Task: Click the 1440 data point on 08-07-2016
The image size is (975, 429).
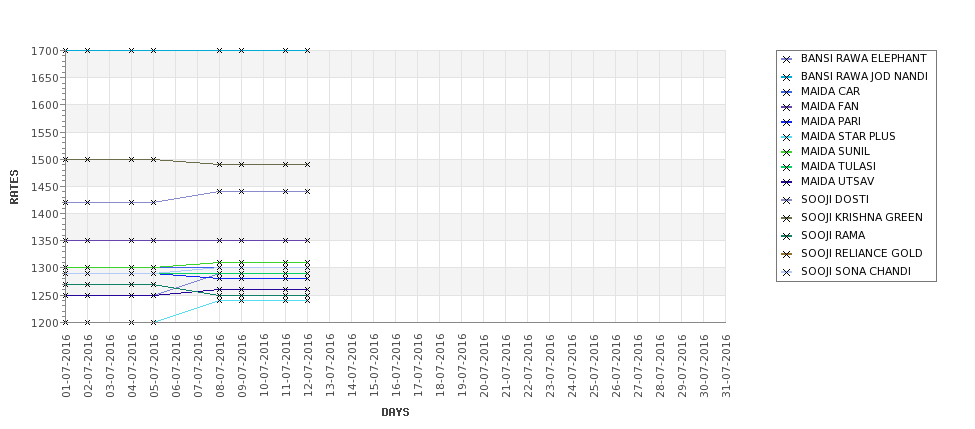Action: 219,191
